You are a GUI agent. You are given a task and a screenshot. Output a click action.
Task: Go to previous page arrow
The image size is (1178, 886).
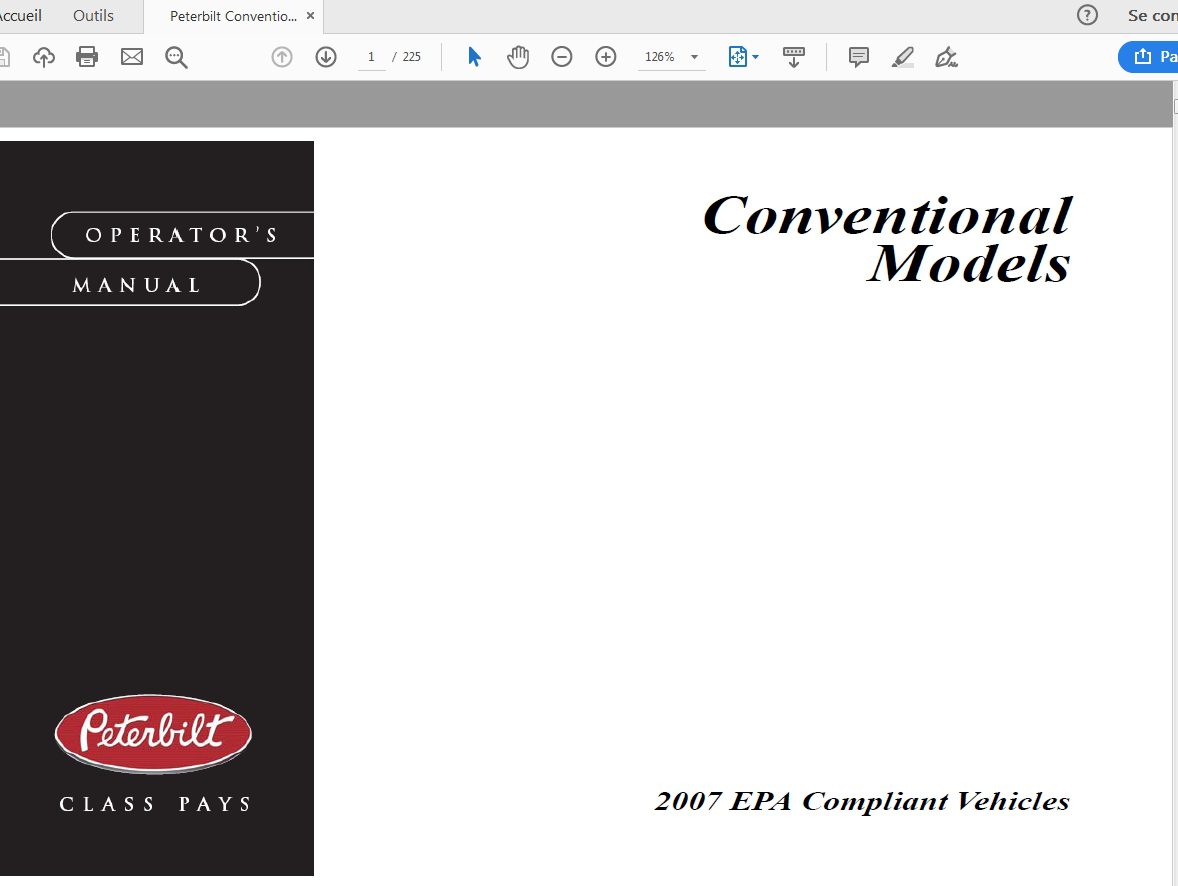click(282, 57)
